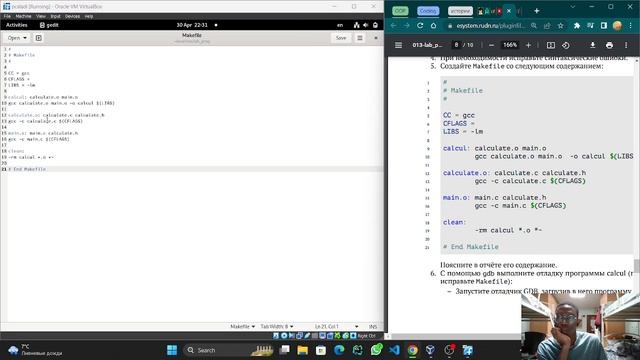Click the zoom magnifier icon in address bar
The width and height of the screenshot is (640, 360).
click(533, 25)
